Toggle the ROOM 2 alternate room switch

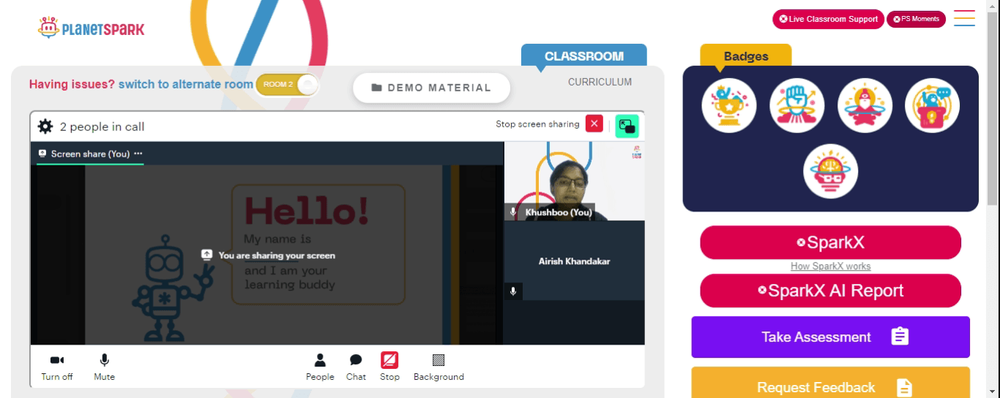pos(288,84)
